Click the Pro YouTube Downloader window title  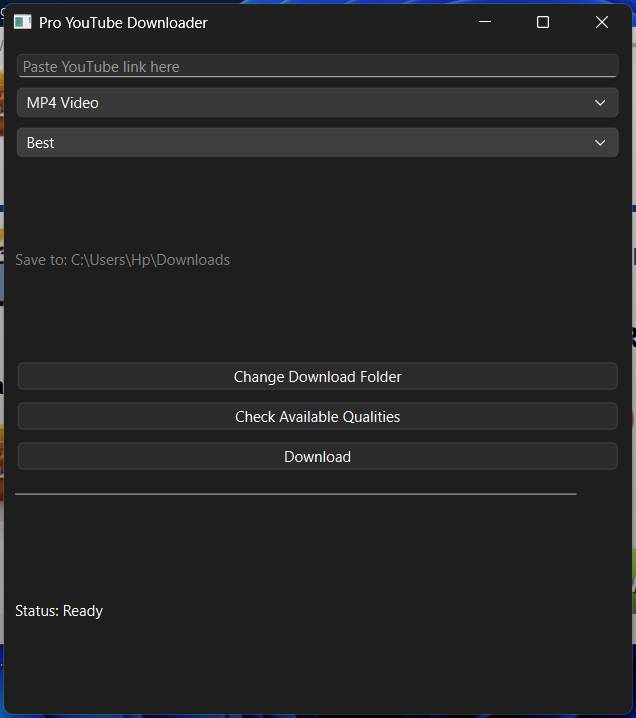pos(123,22)
